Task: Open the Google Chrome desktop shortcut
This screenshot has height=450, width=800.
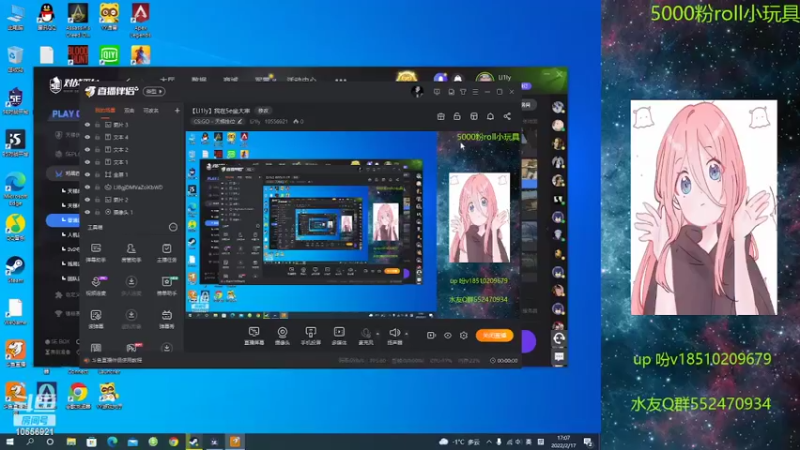Action: point(78,396)
